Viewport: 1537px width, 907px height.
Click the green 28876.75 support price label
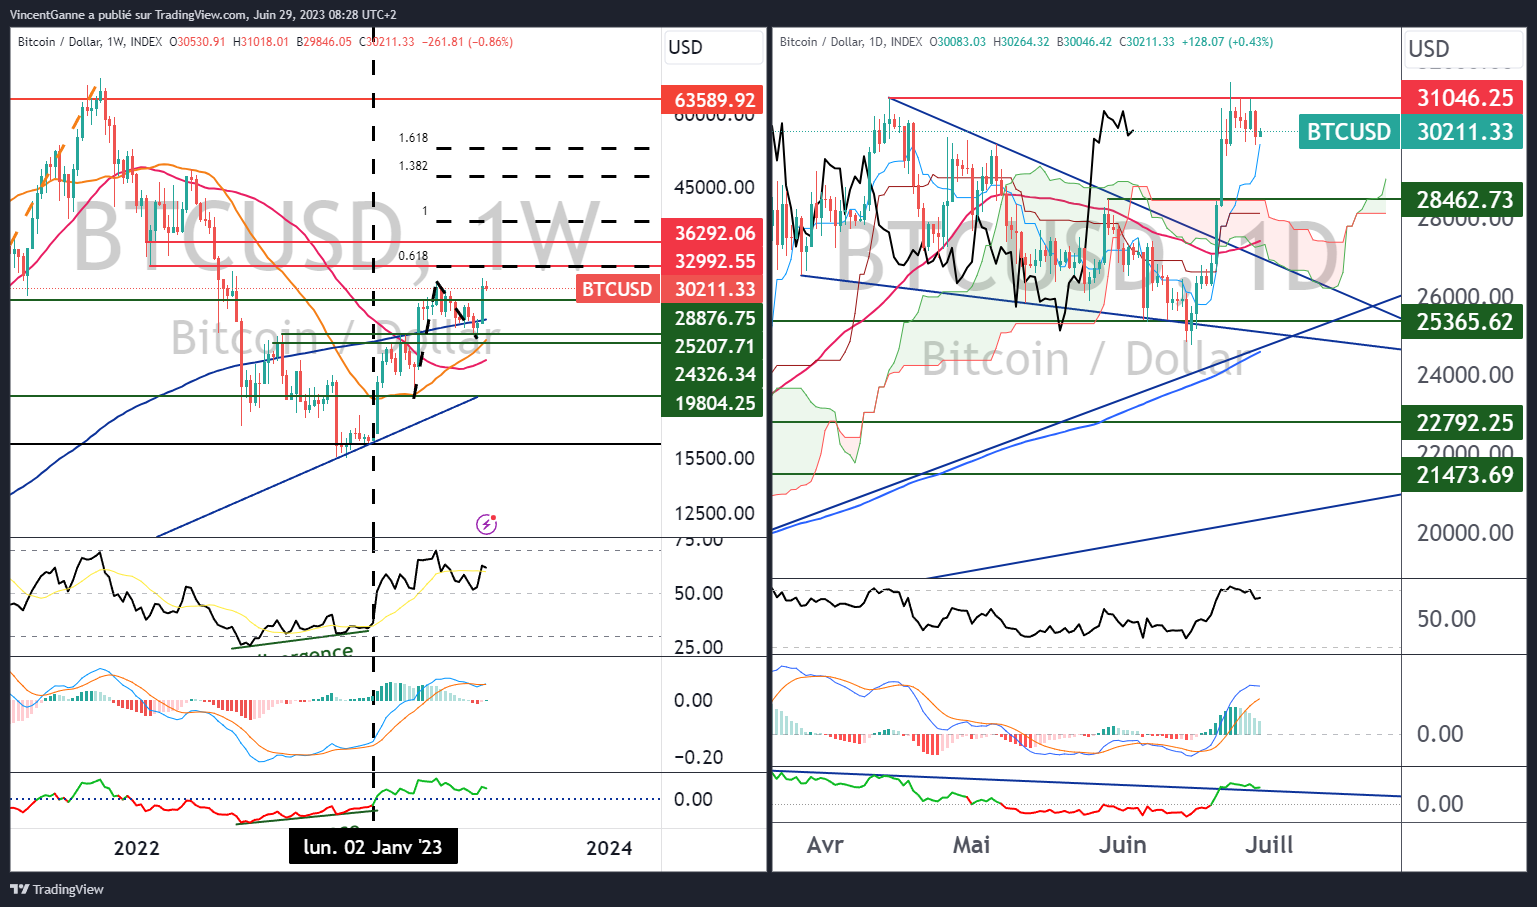(713, 318)
